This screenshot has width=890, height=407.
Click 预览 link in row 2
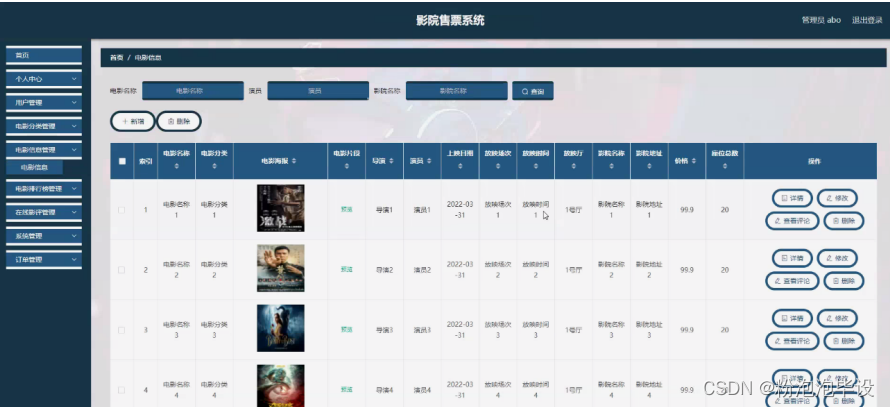coord(346,270)
